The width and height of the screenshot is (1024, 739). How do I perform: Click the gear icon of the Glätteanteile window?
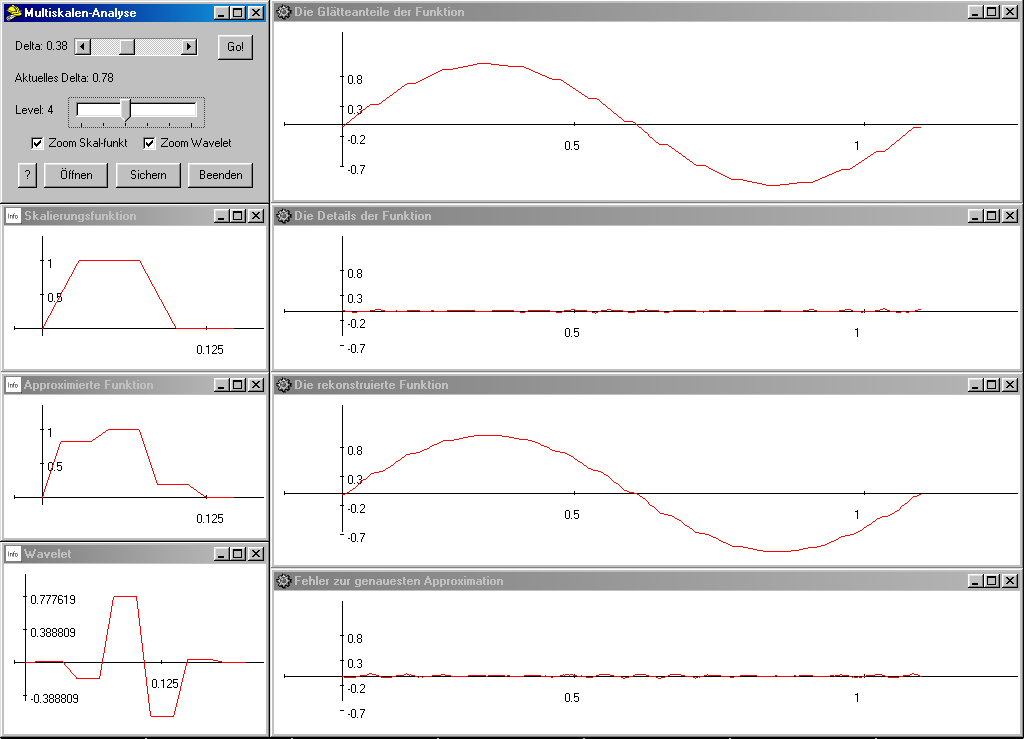pyautogui.click(x=283, y=12)
